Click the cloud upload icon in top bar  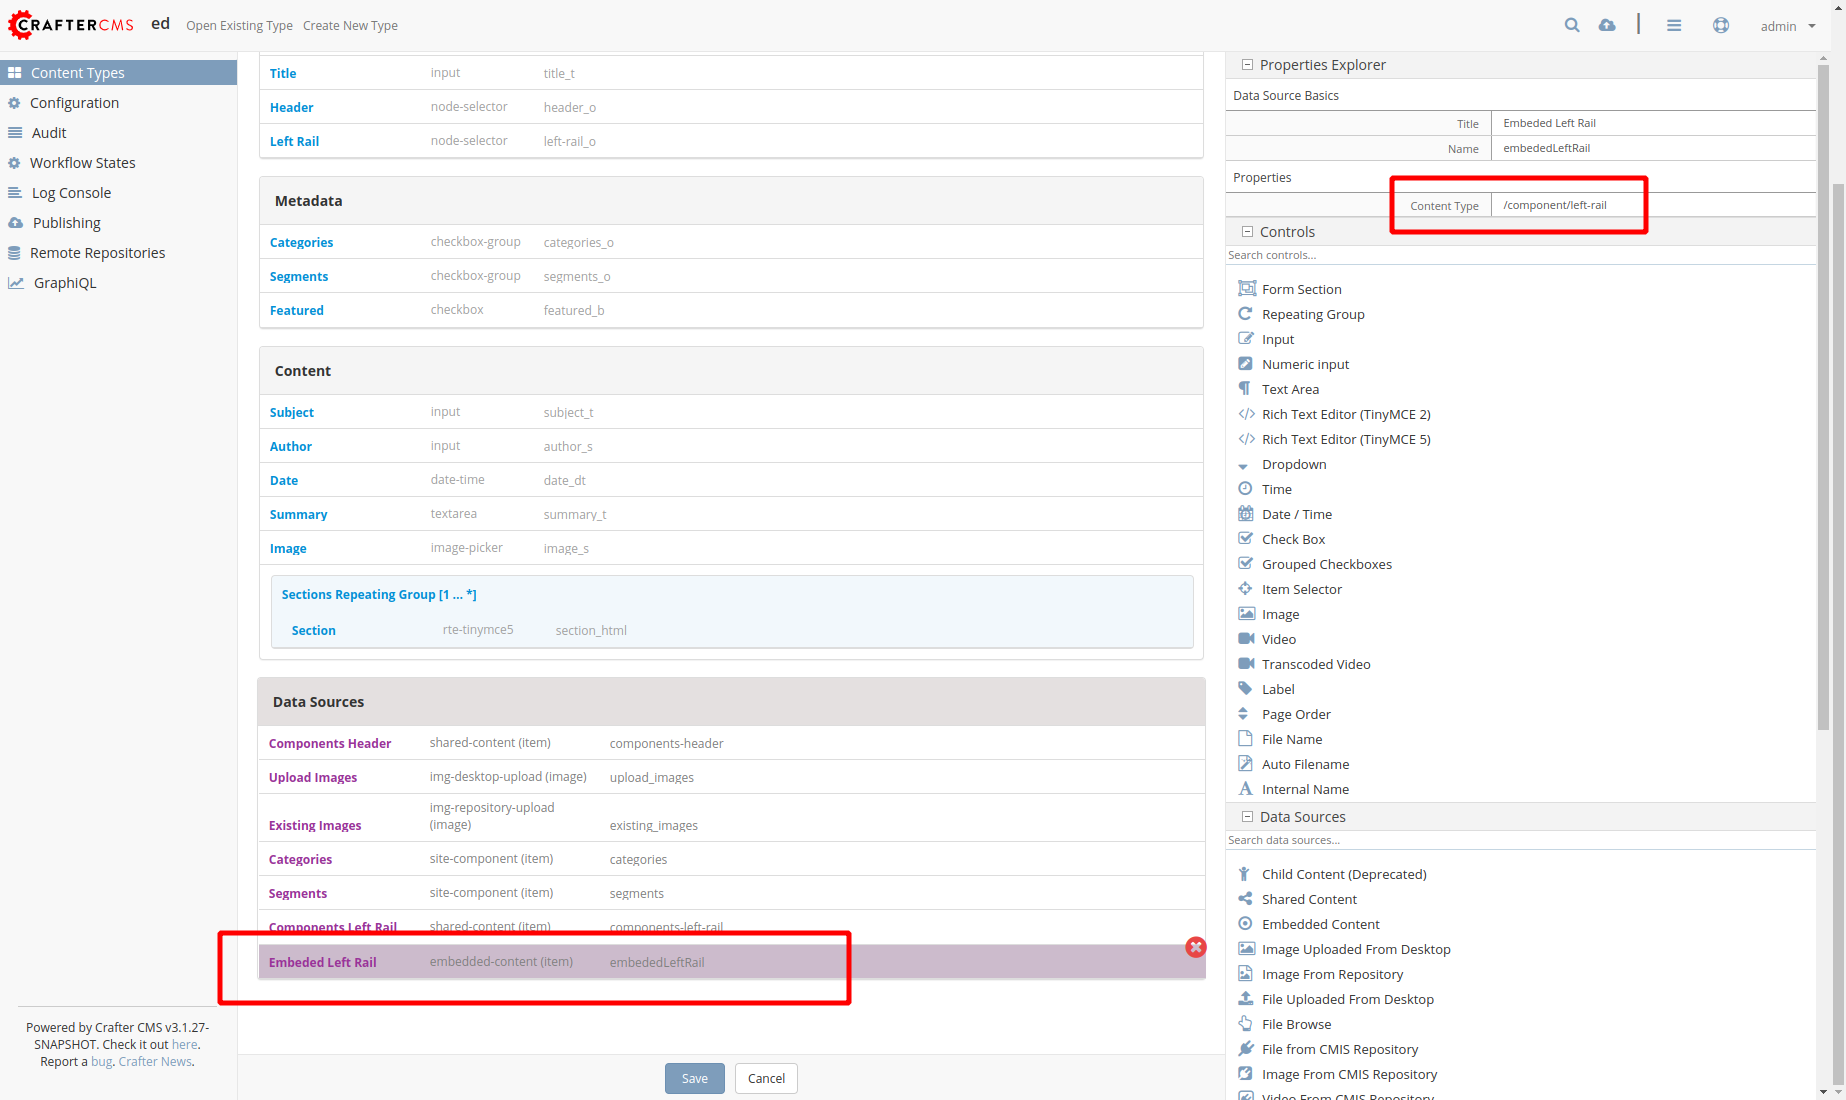pos(1608,25)
